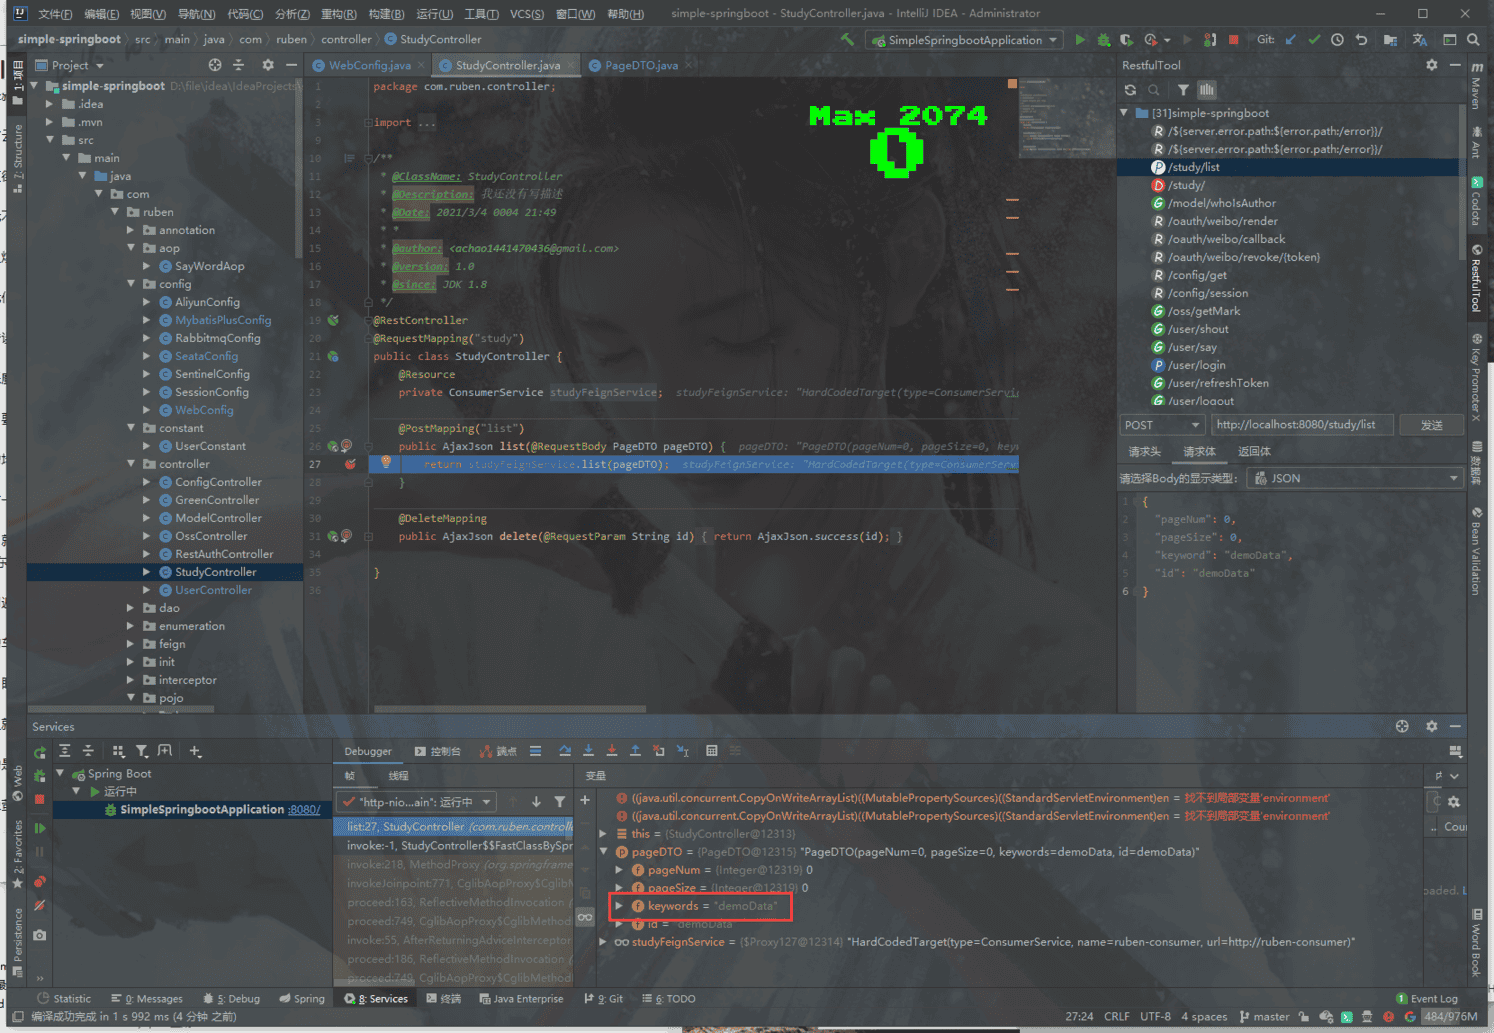Open the POST HTTP method dropdown
This screenshot has width=1494, height=1033.
(1161, 425)
